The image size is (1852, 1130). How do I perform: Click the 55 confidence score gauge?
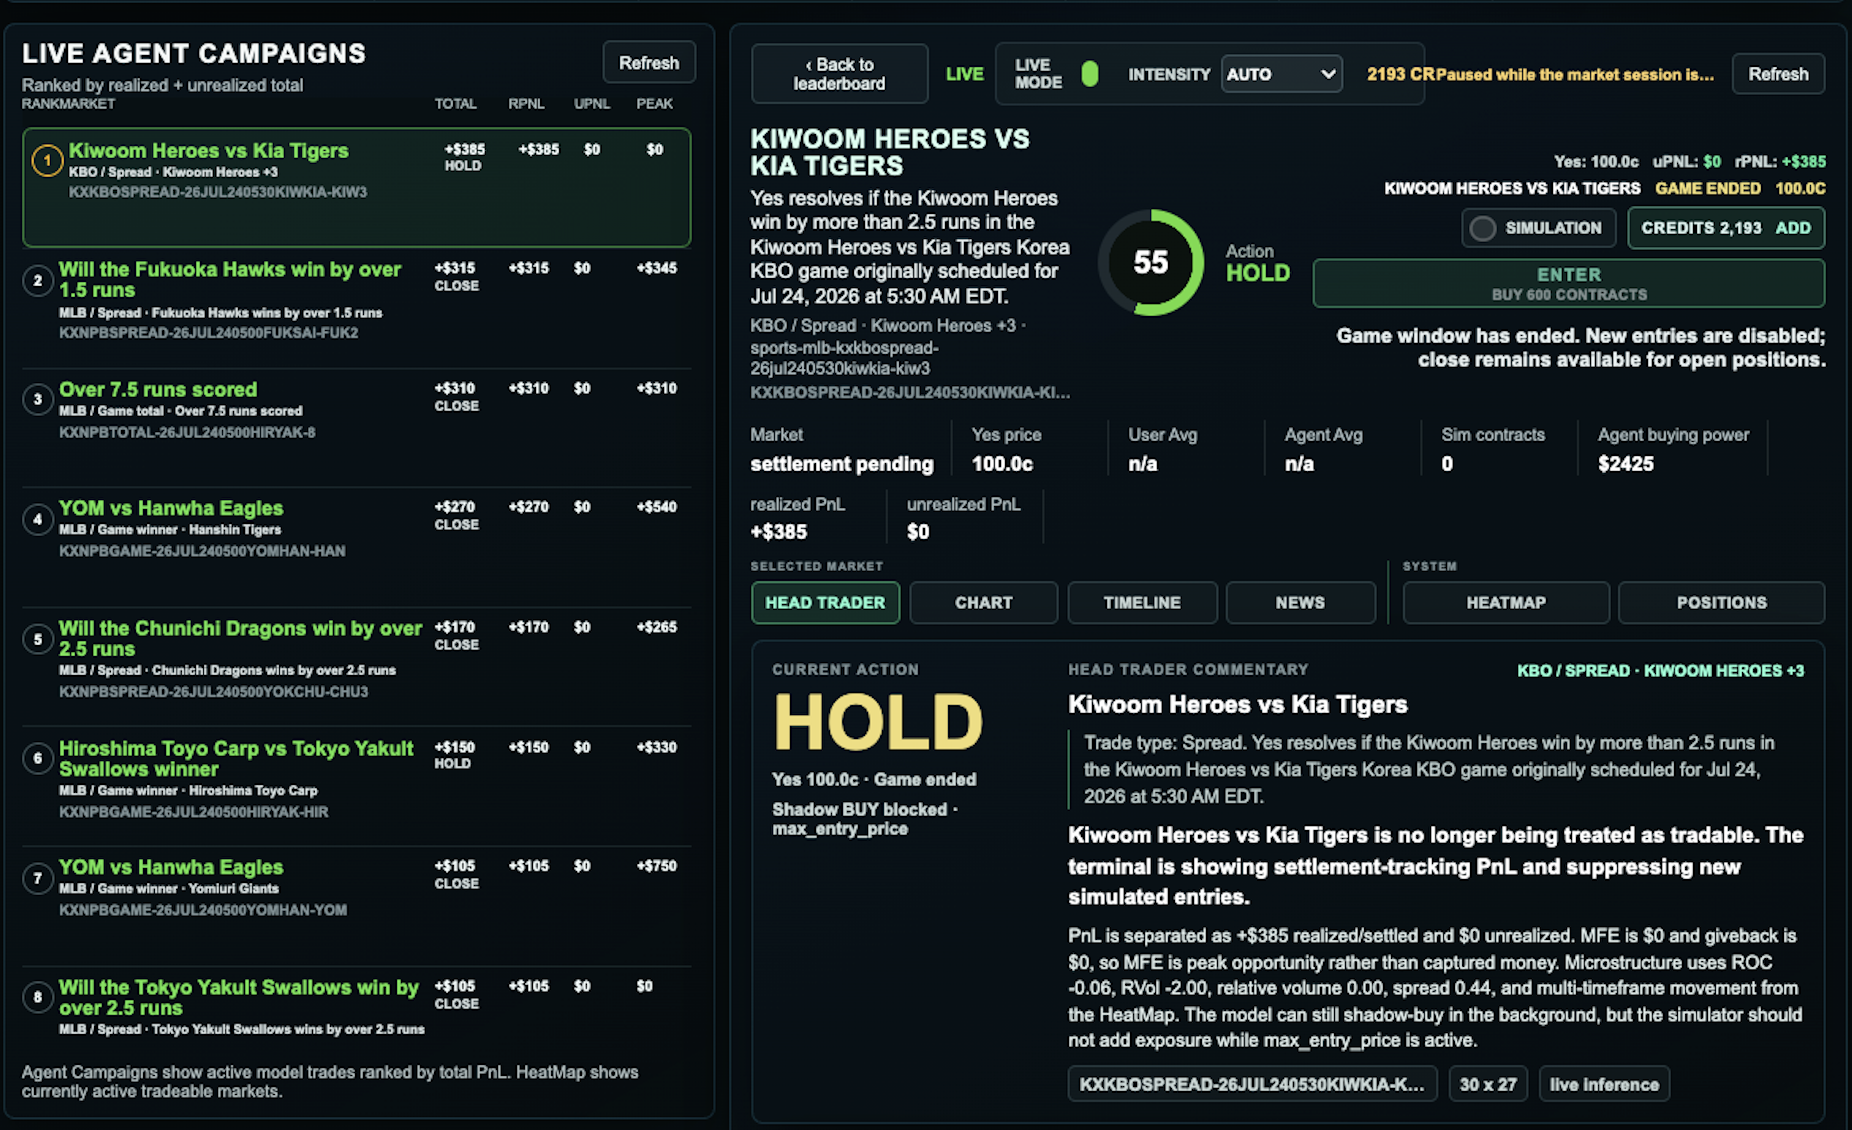click(1151, 262)
